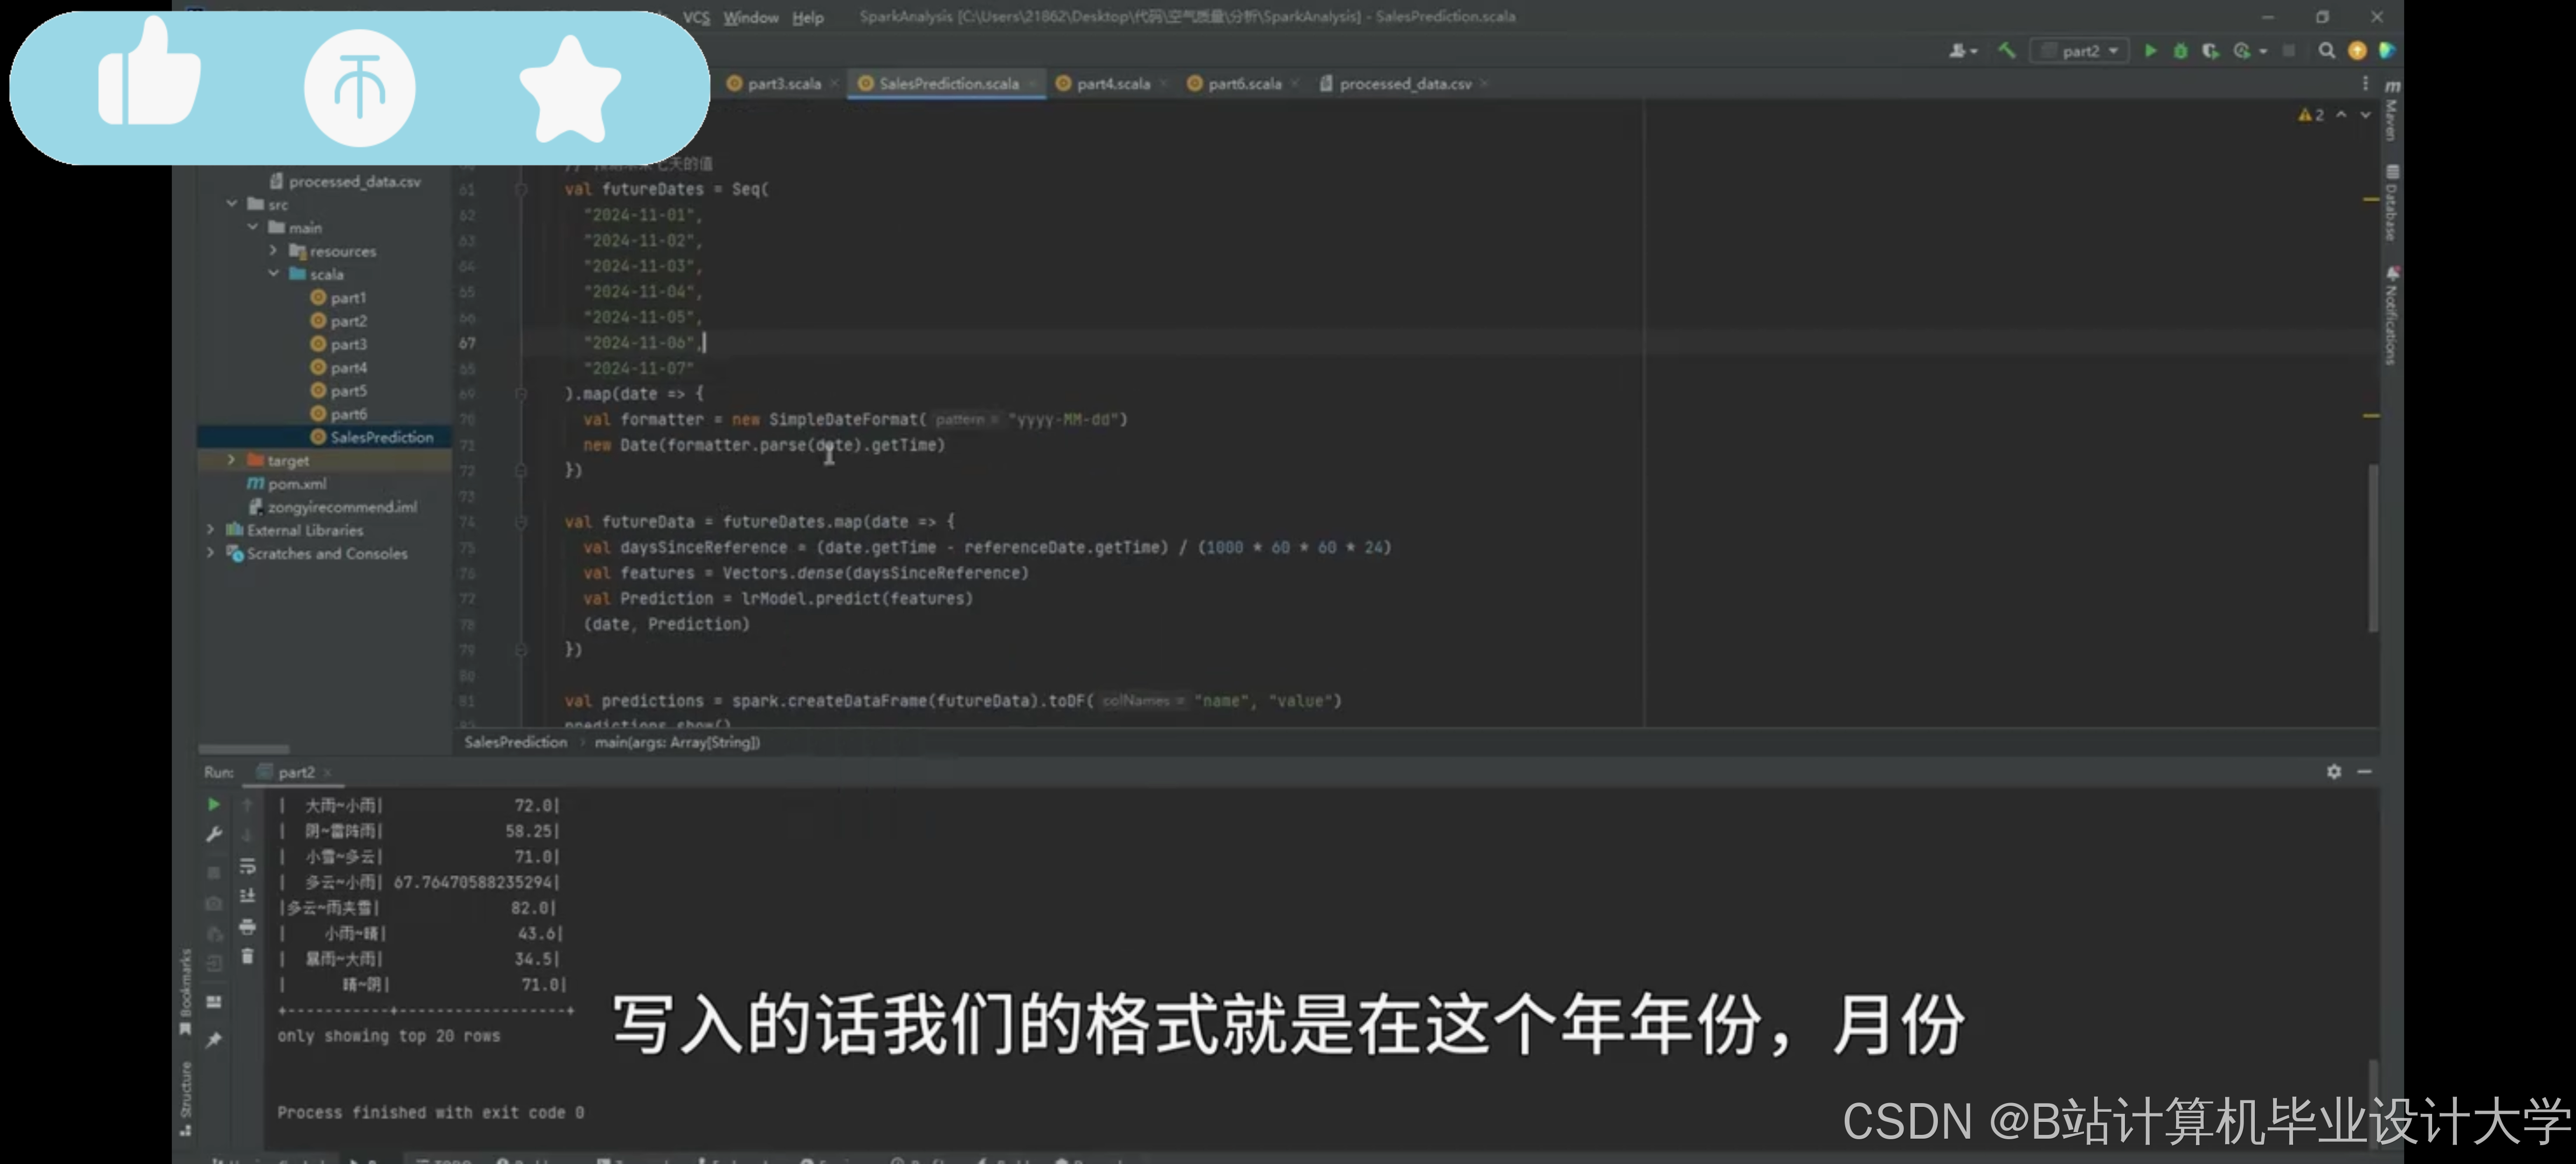Toggle soft-wrap in console output
Viewport: 2576px width, 1164px height.
[247, 866]
